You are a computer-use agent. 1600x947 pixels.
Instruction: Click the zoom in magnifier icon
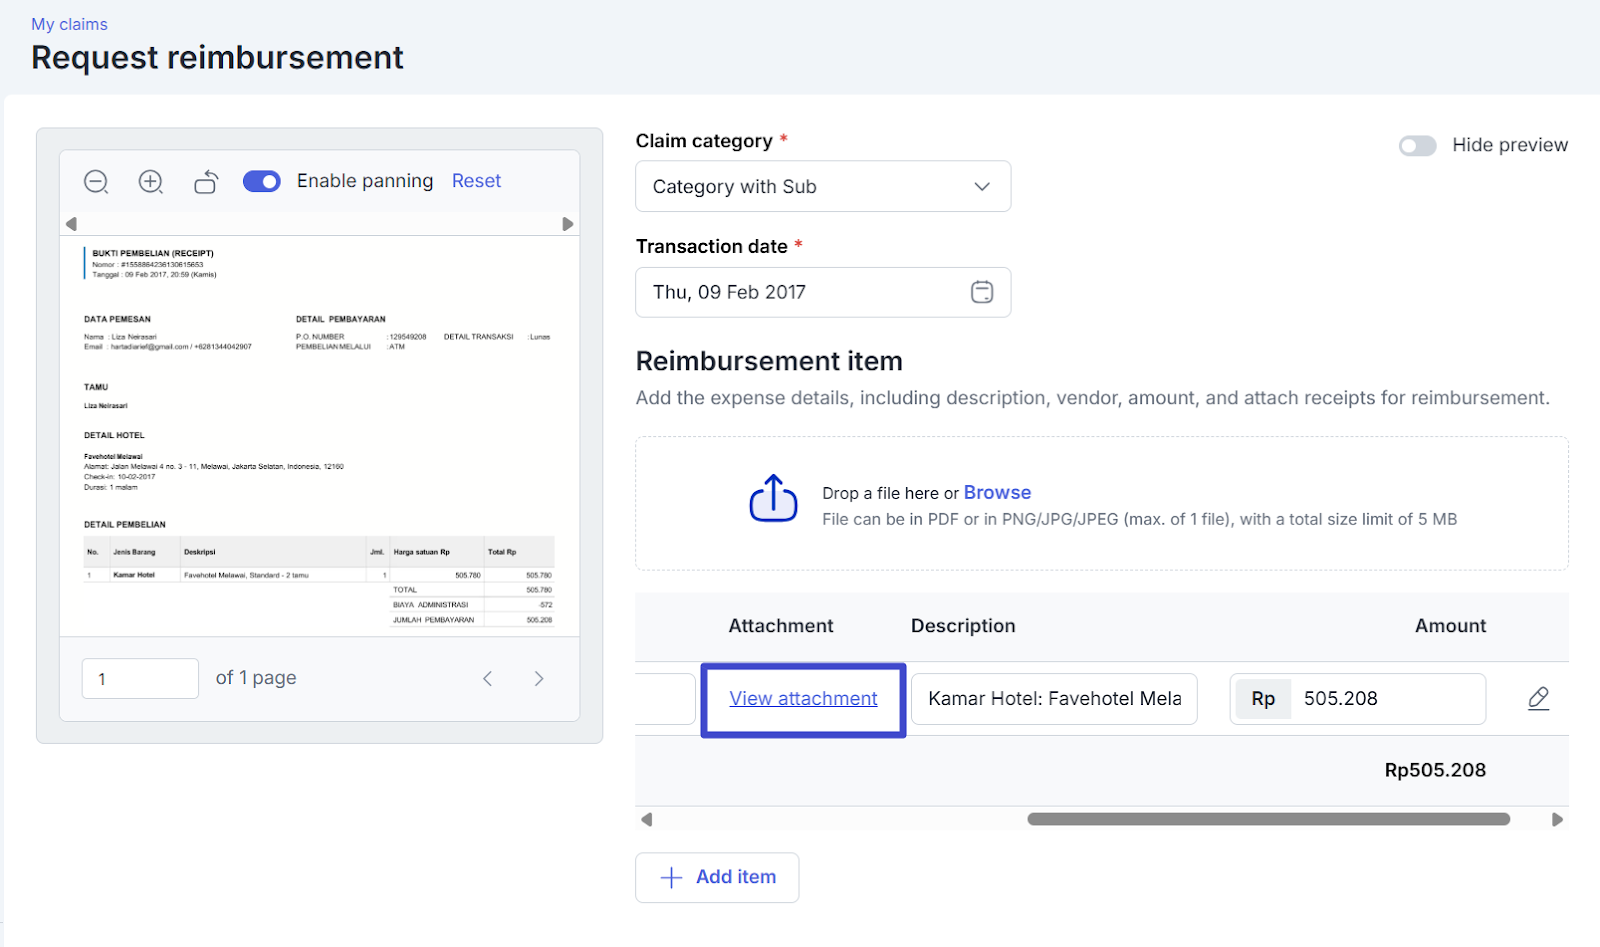tap(151, 182)
